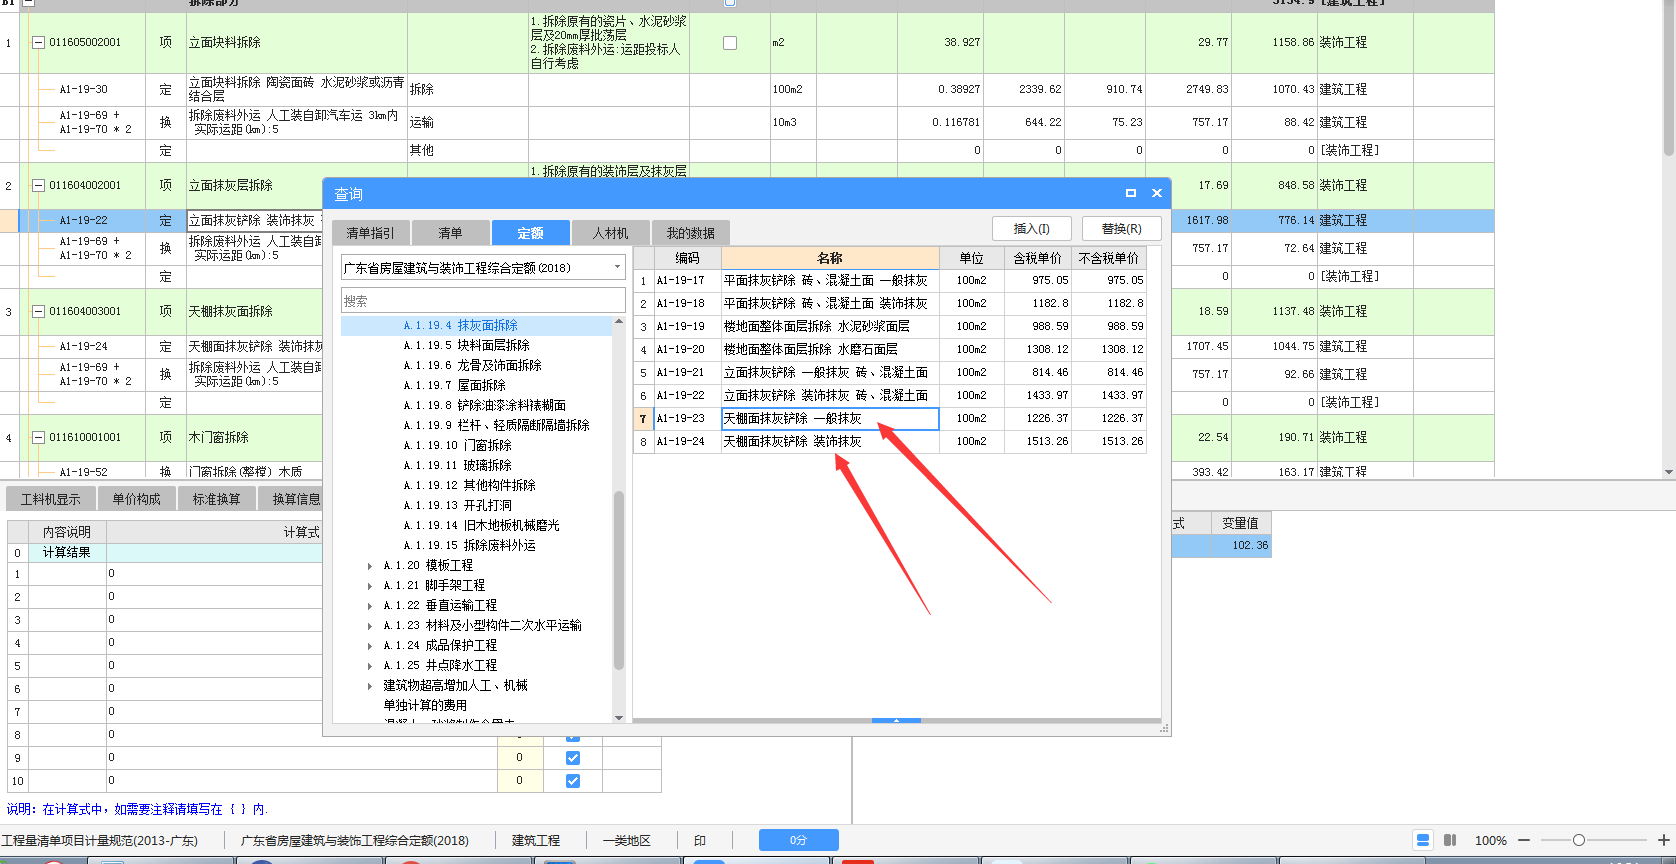Select A.1.19.15 拆除废料外运 tree item
Viewport: 1676px width, 864px height.
tap(469, 545)
